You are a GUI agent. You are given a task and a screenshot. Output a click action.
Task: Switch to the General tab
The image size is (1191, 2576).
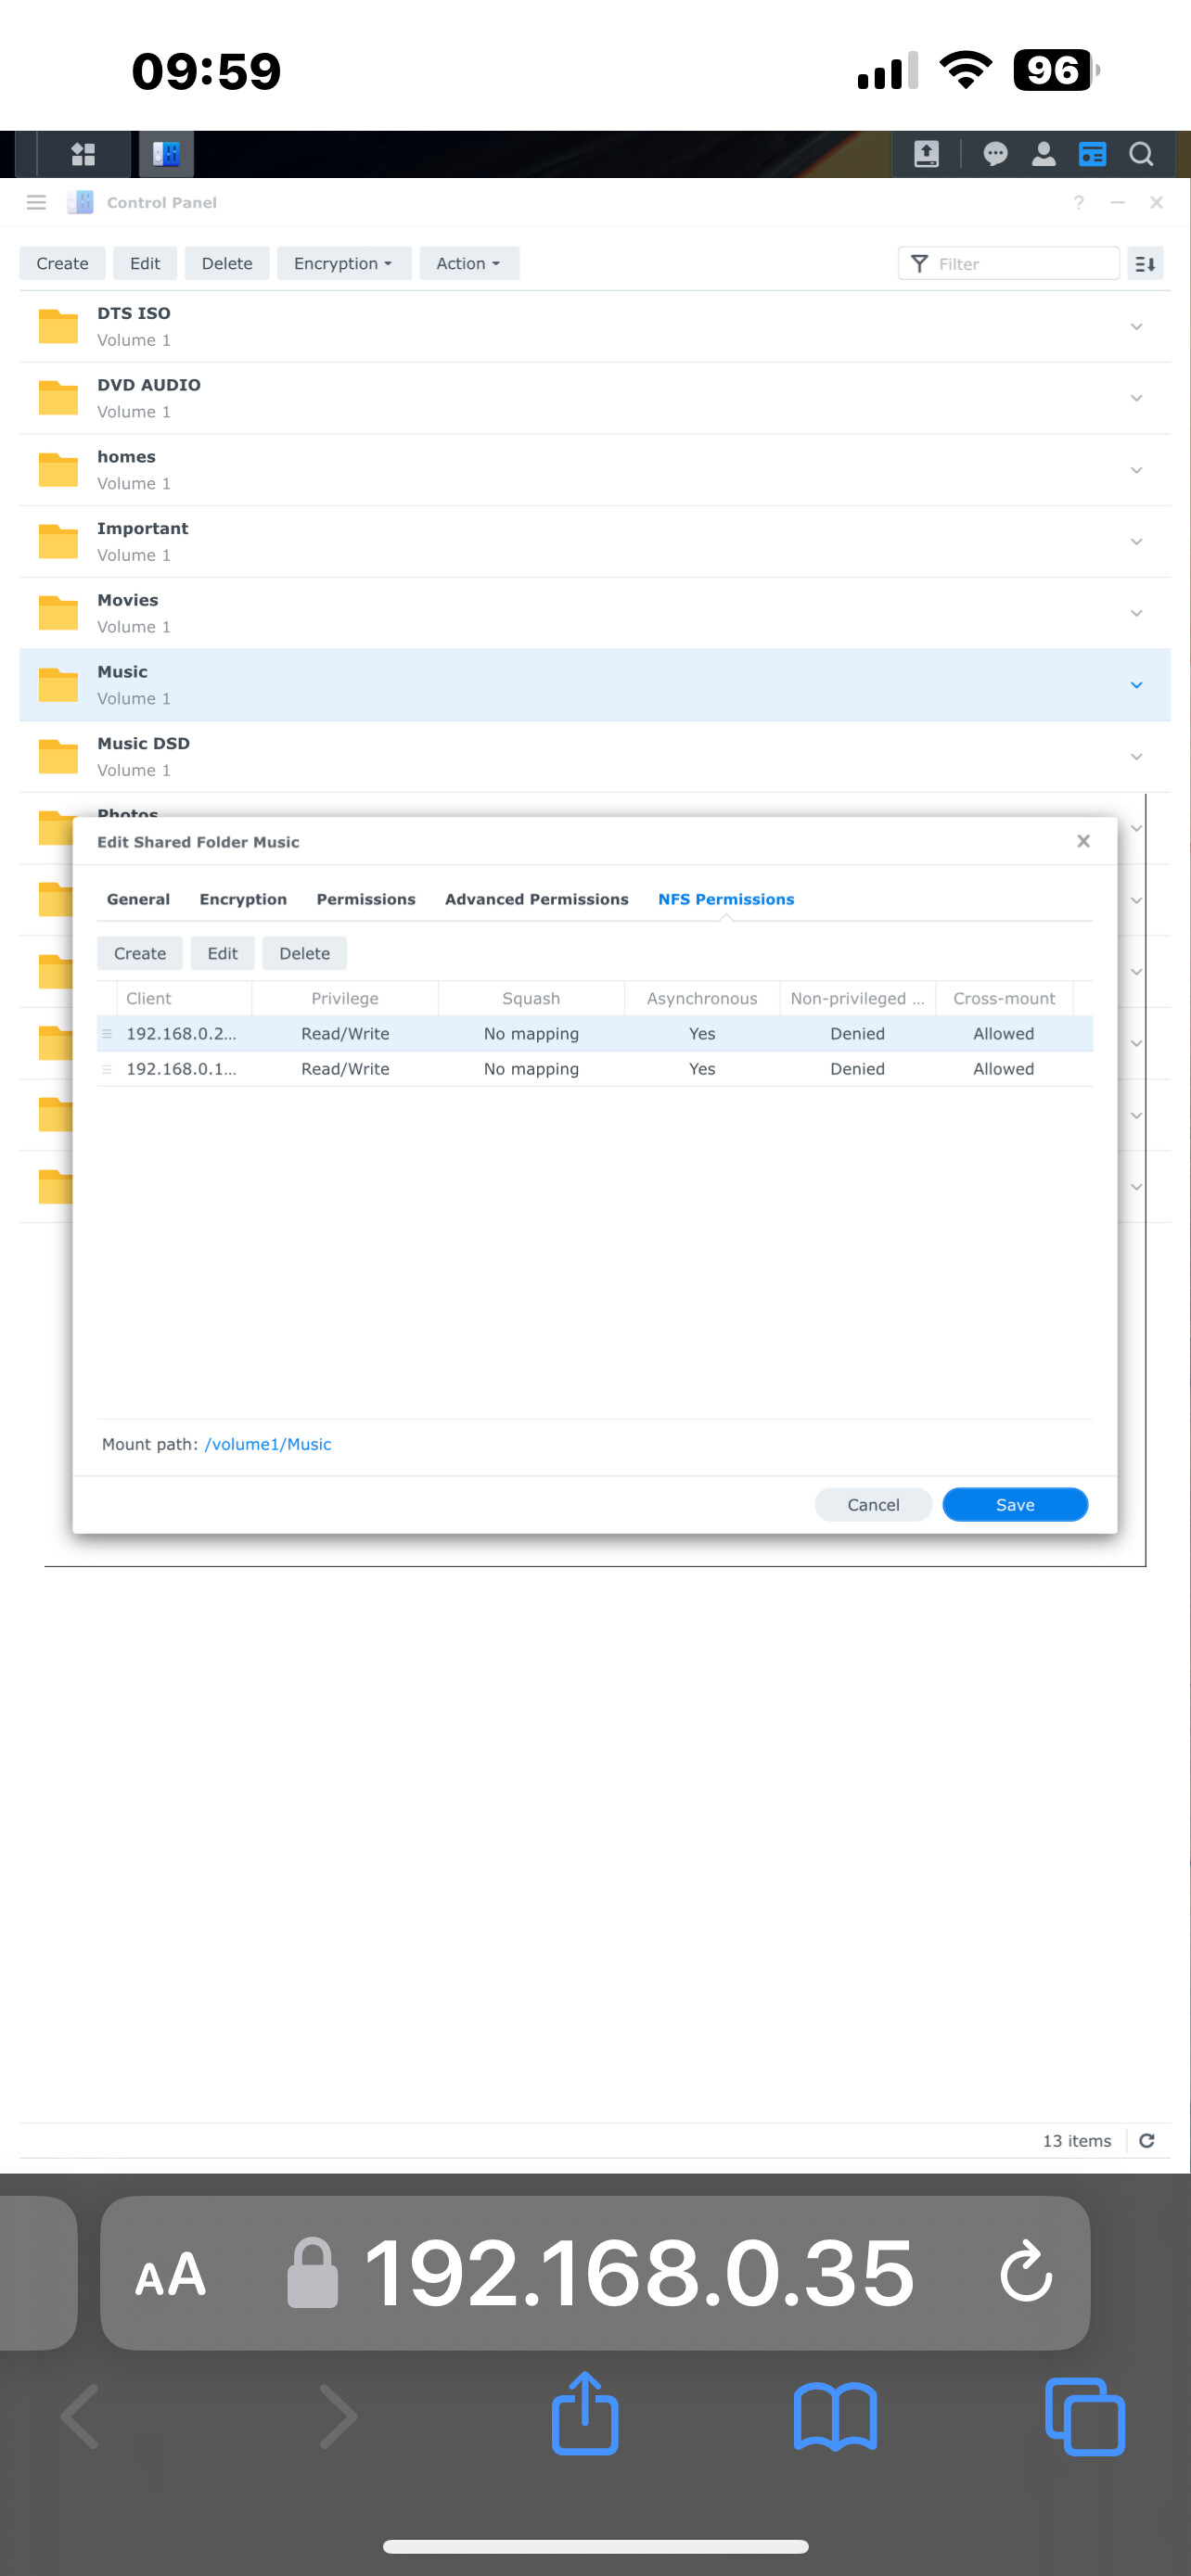(138, 899)
